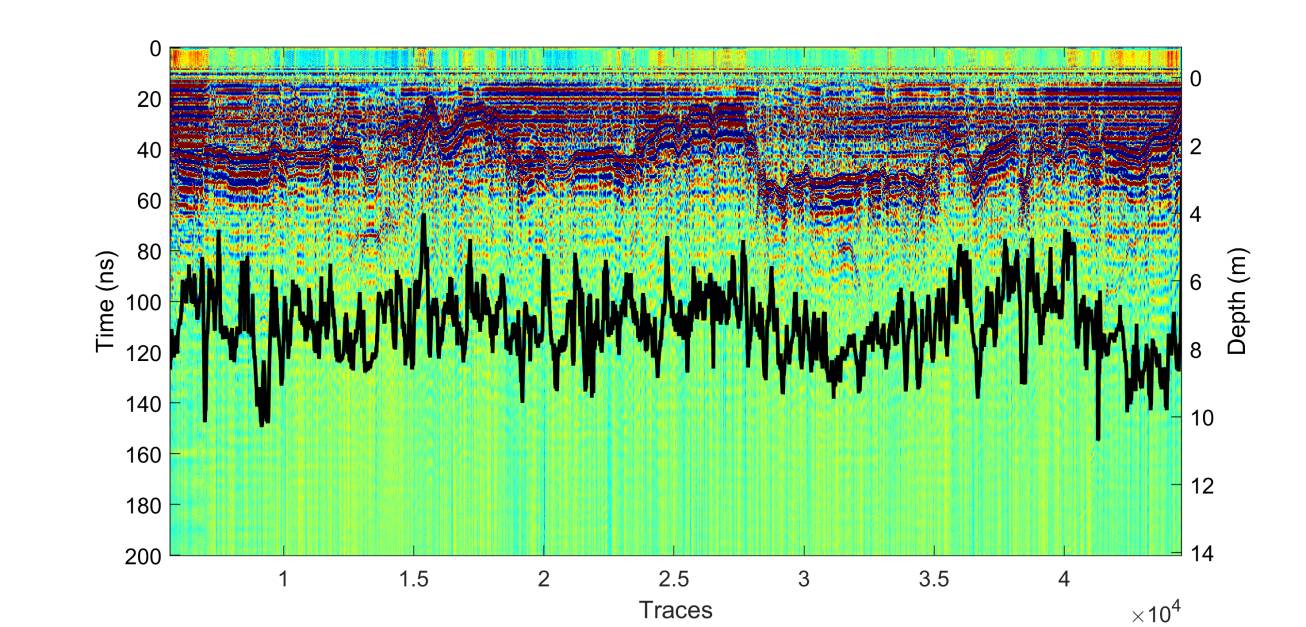The width and height of the screenshot is (1306, 627).
Task: Click the 200 tick on Time axis
Action: tap(143, 556)
